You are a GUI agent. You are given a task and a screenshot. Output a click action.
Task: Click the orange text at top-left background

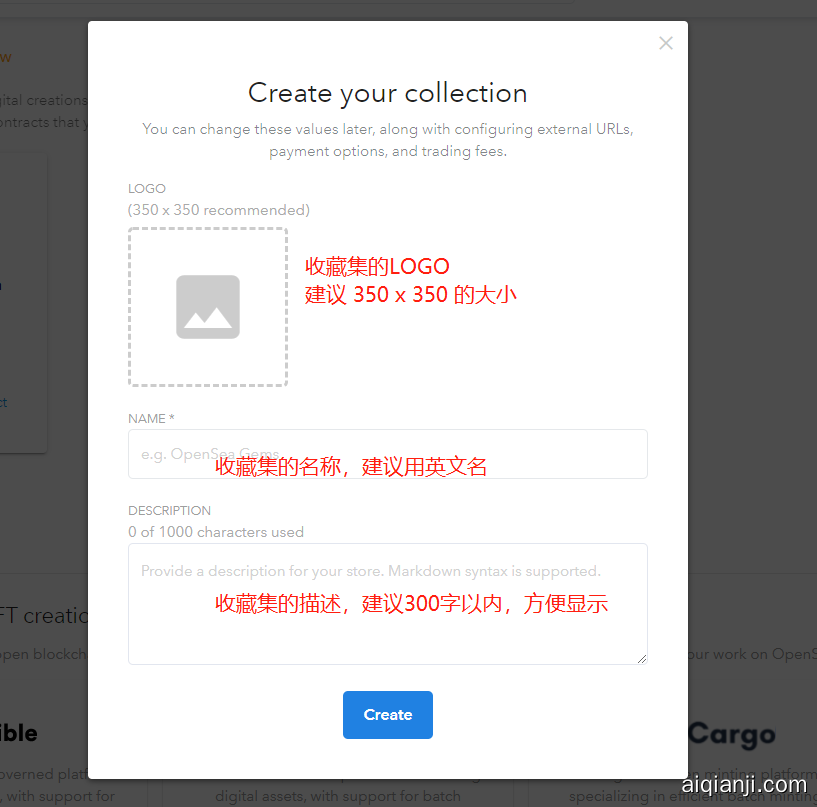(x=5, y=57)
